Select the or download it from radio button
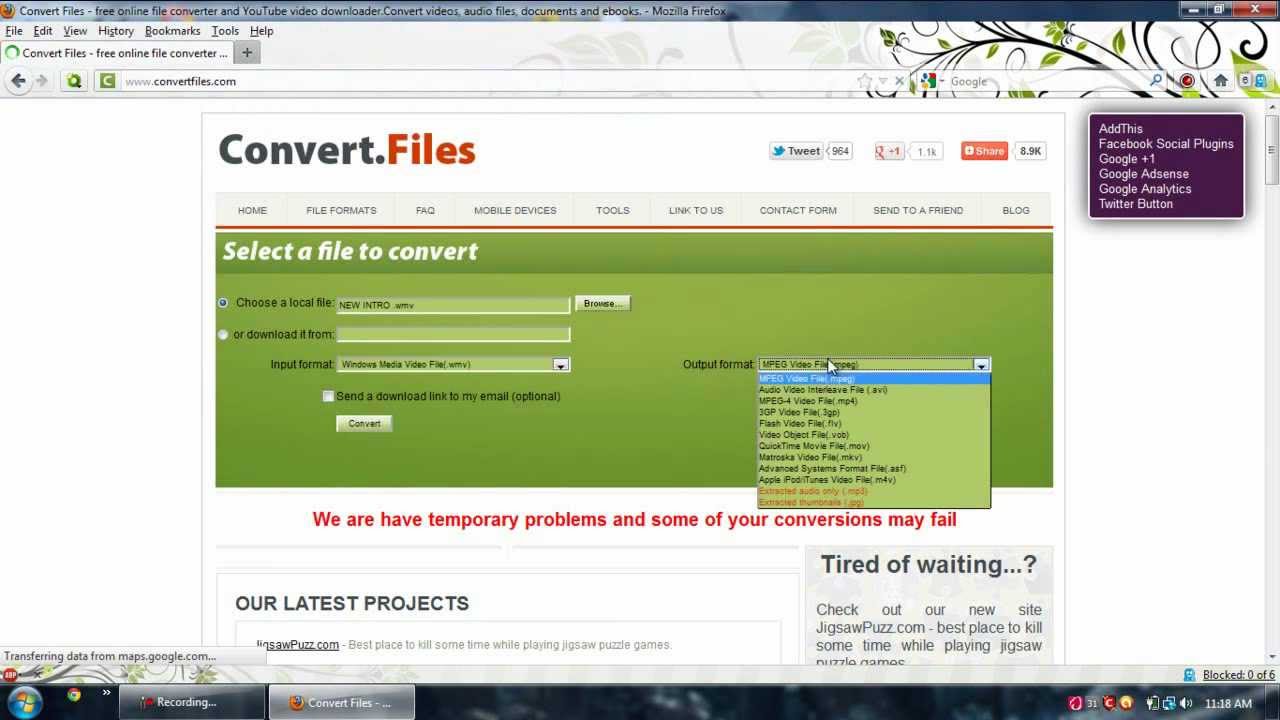The width and height of the screenshot is (1280, 720). point(223,334)
